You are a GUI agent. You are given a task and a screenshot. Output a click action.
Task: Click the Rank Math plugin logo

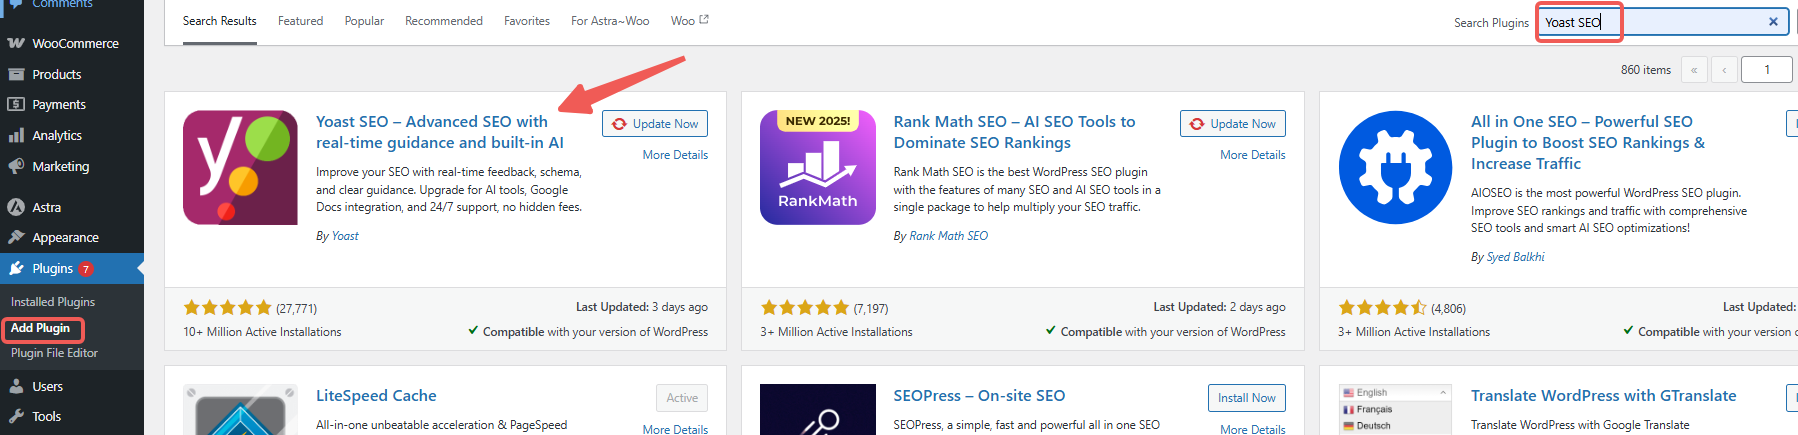point(817,167)
